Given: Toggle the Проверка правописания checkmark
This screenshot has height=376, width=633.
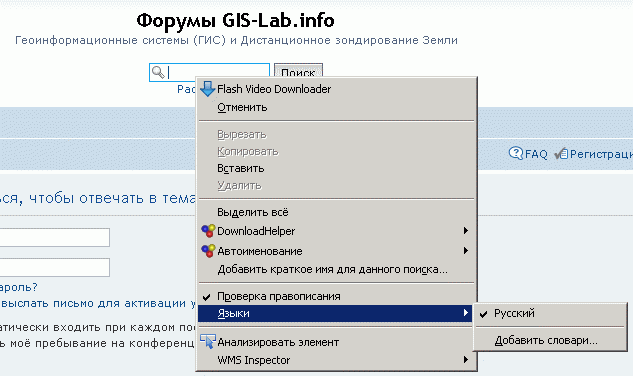Looking at the screenshot, I should tap(206, 297).
